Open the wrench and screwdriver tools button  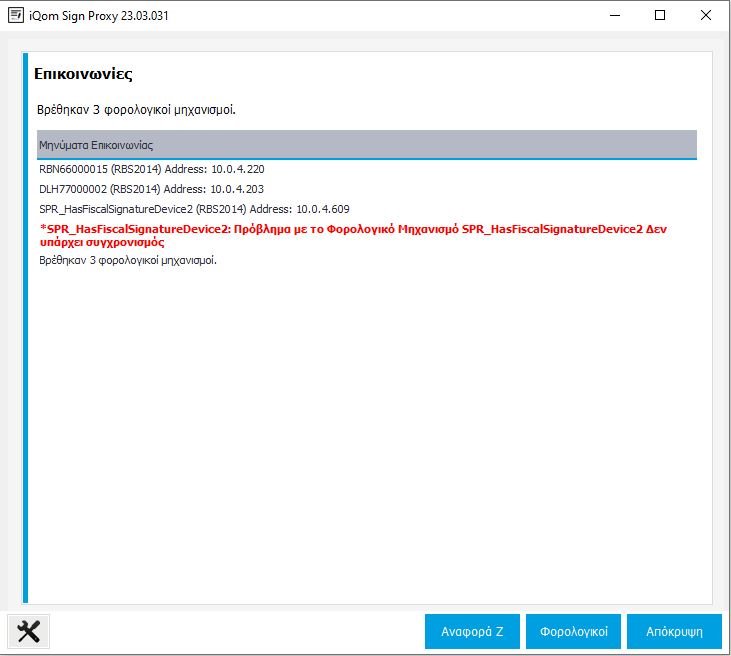click(29, 631)
